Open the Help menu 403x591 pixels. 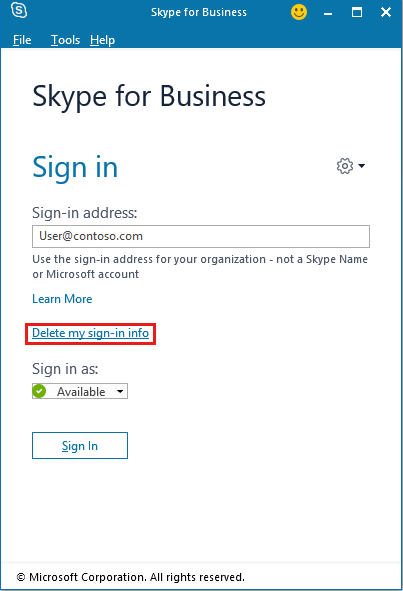click(102, 40)
